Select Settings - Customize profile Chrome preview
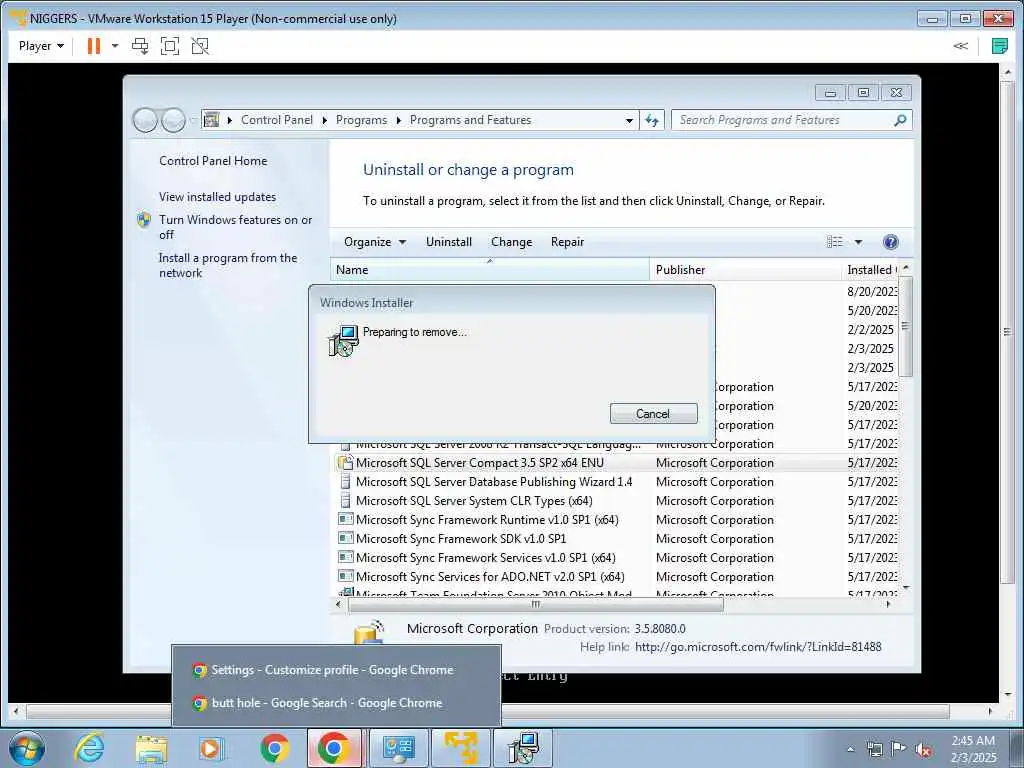The width and height of the screenshot is (1024, 768). (x=335, y=670)
